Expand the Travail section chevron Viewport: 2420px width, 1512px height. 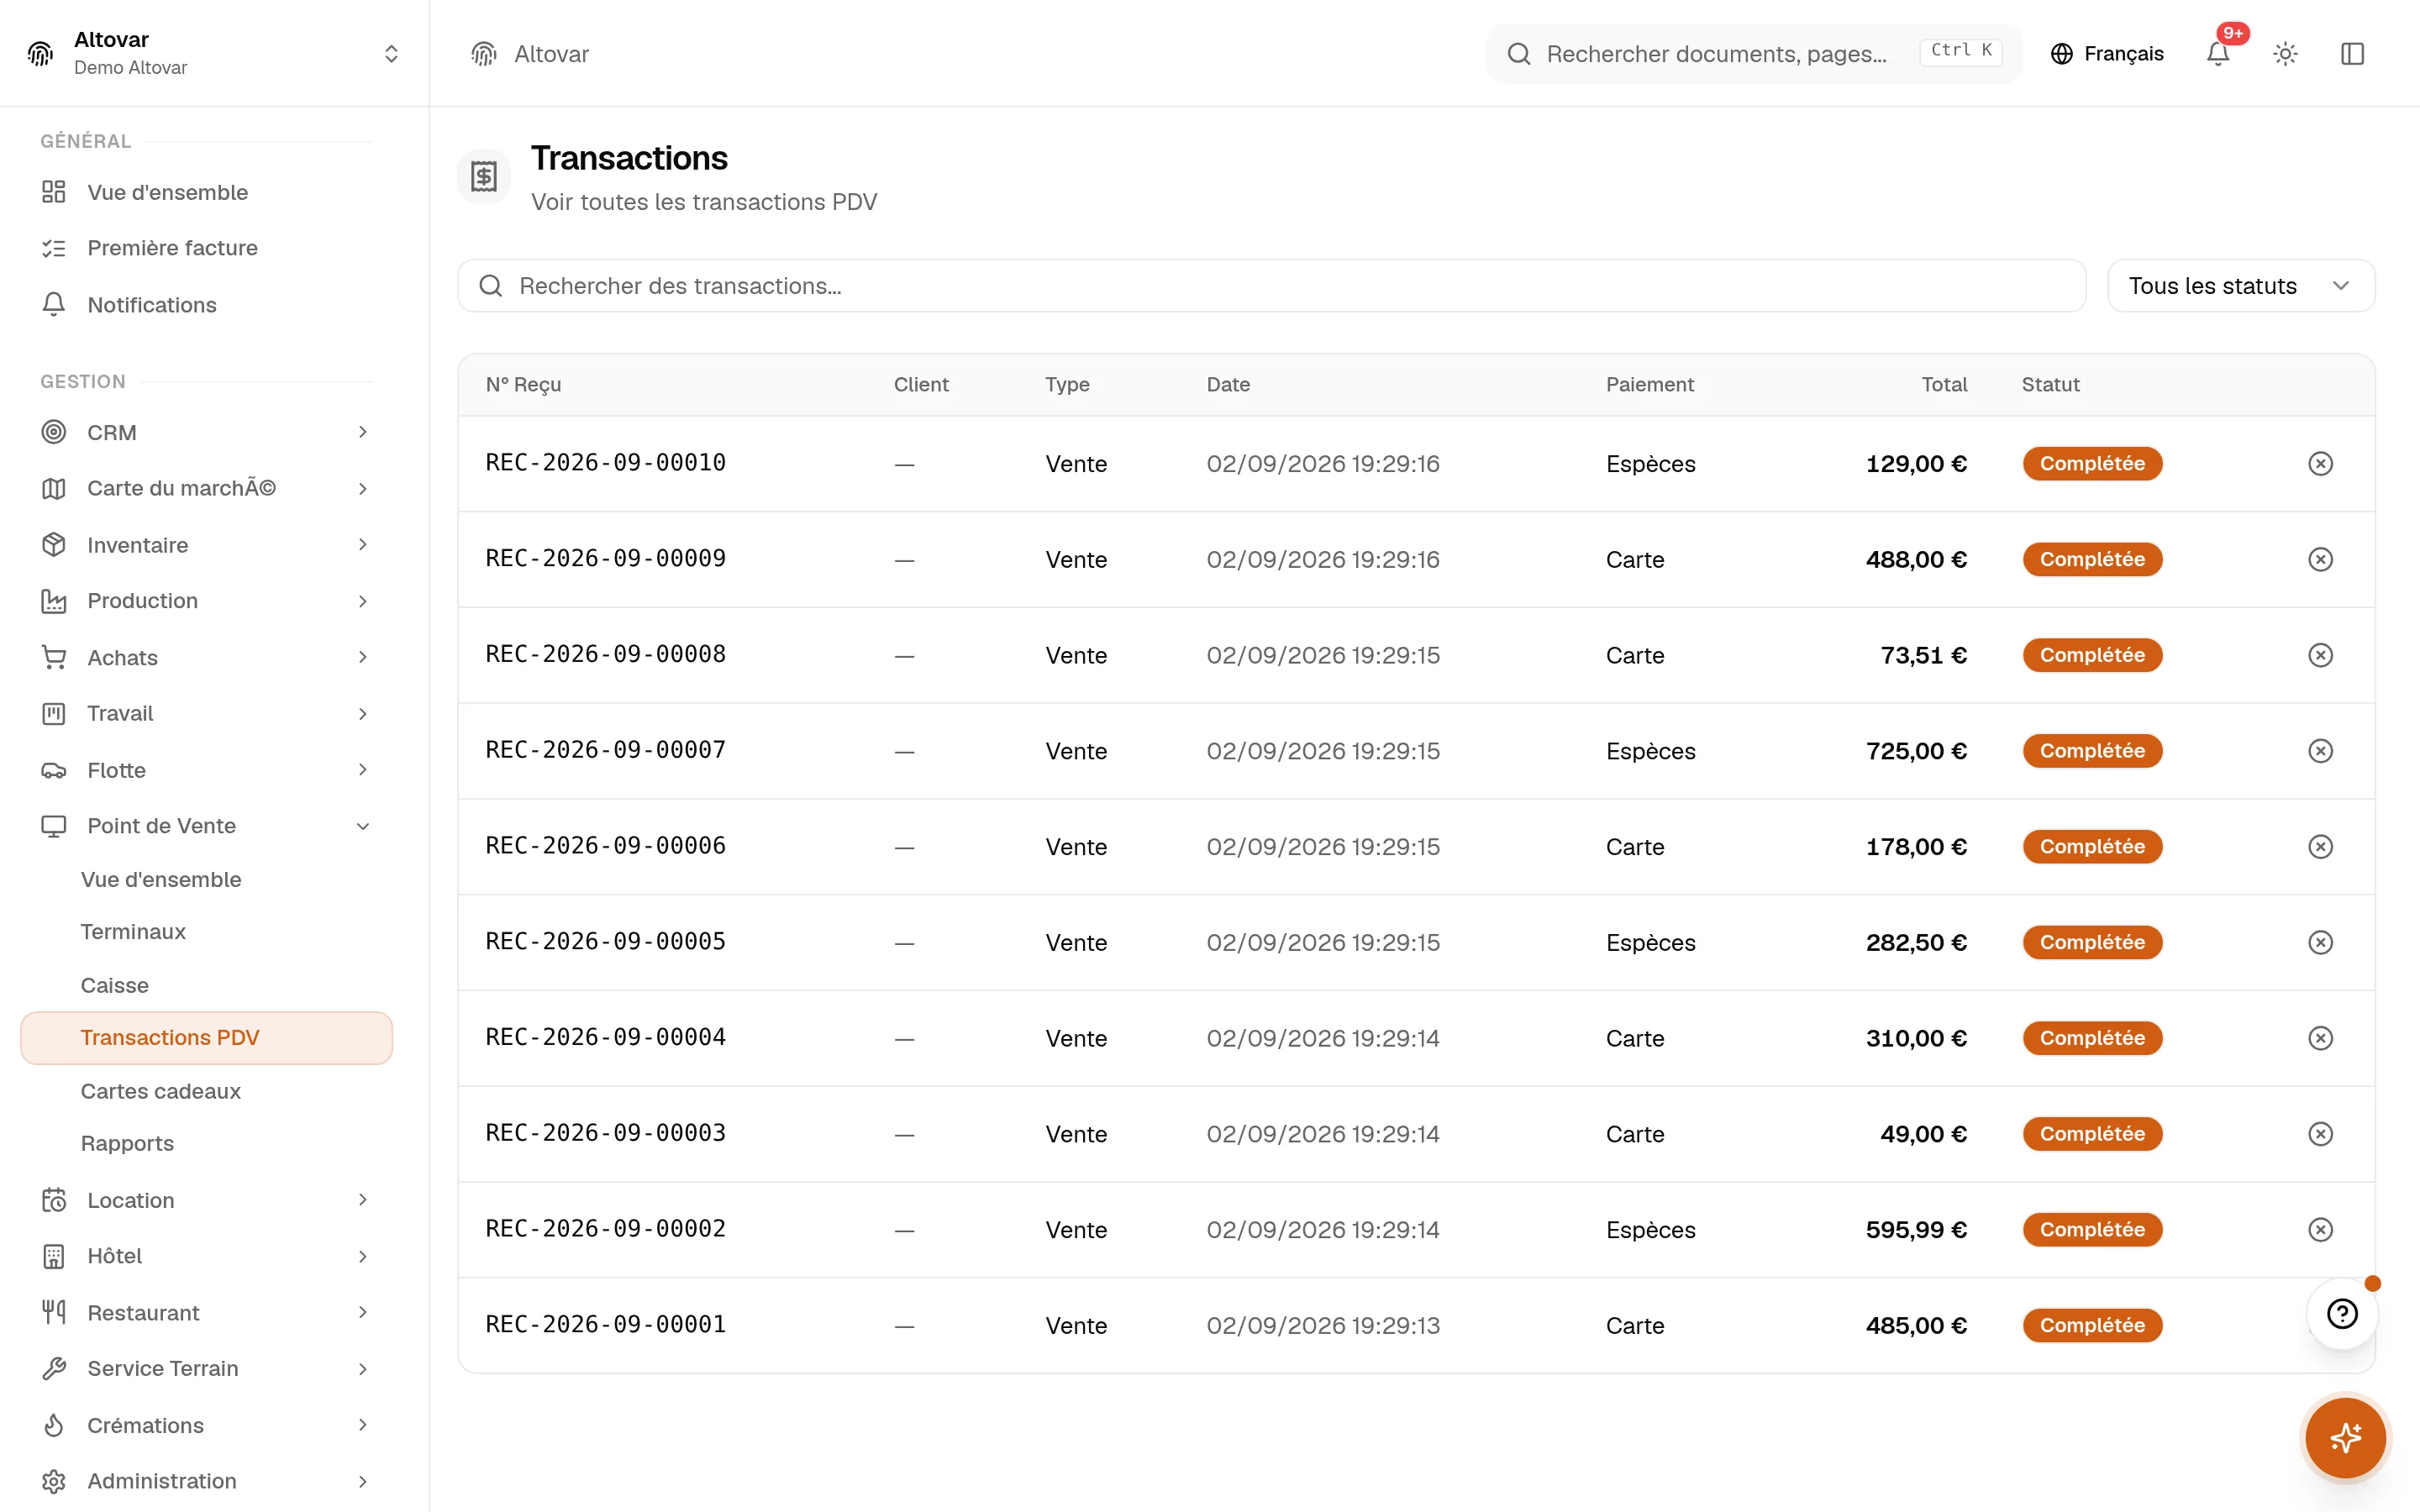[363, 714]
